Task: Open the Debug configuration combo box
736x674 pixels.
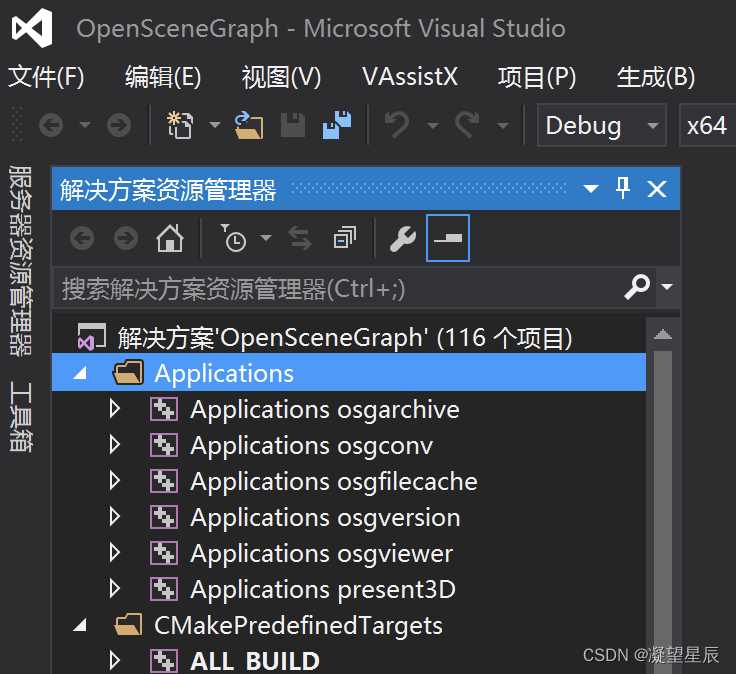Action: point(602,125)
